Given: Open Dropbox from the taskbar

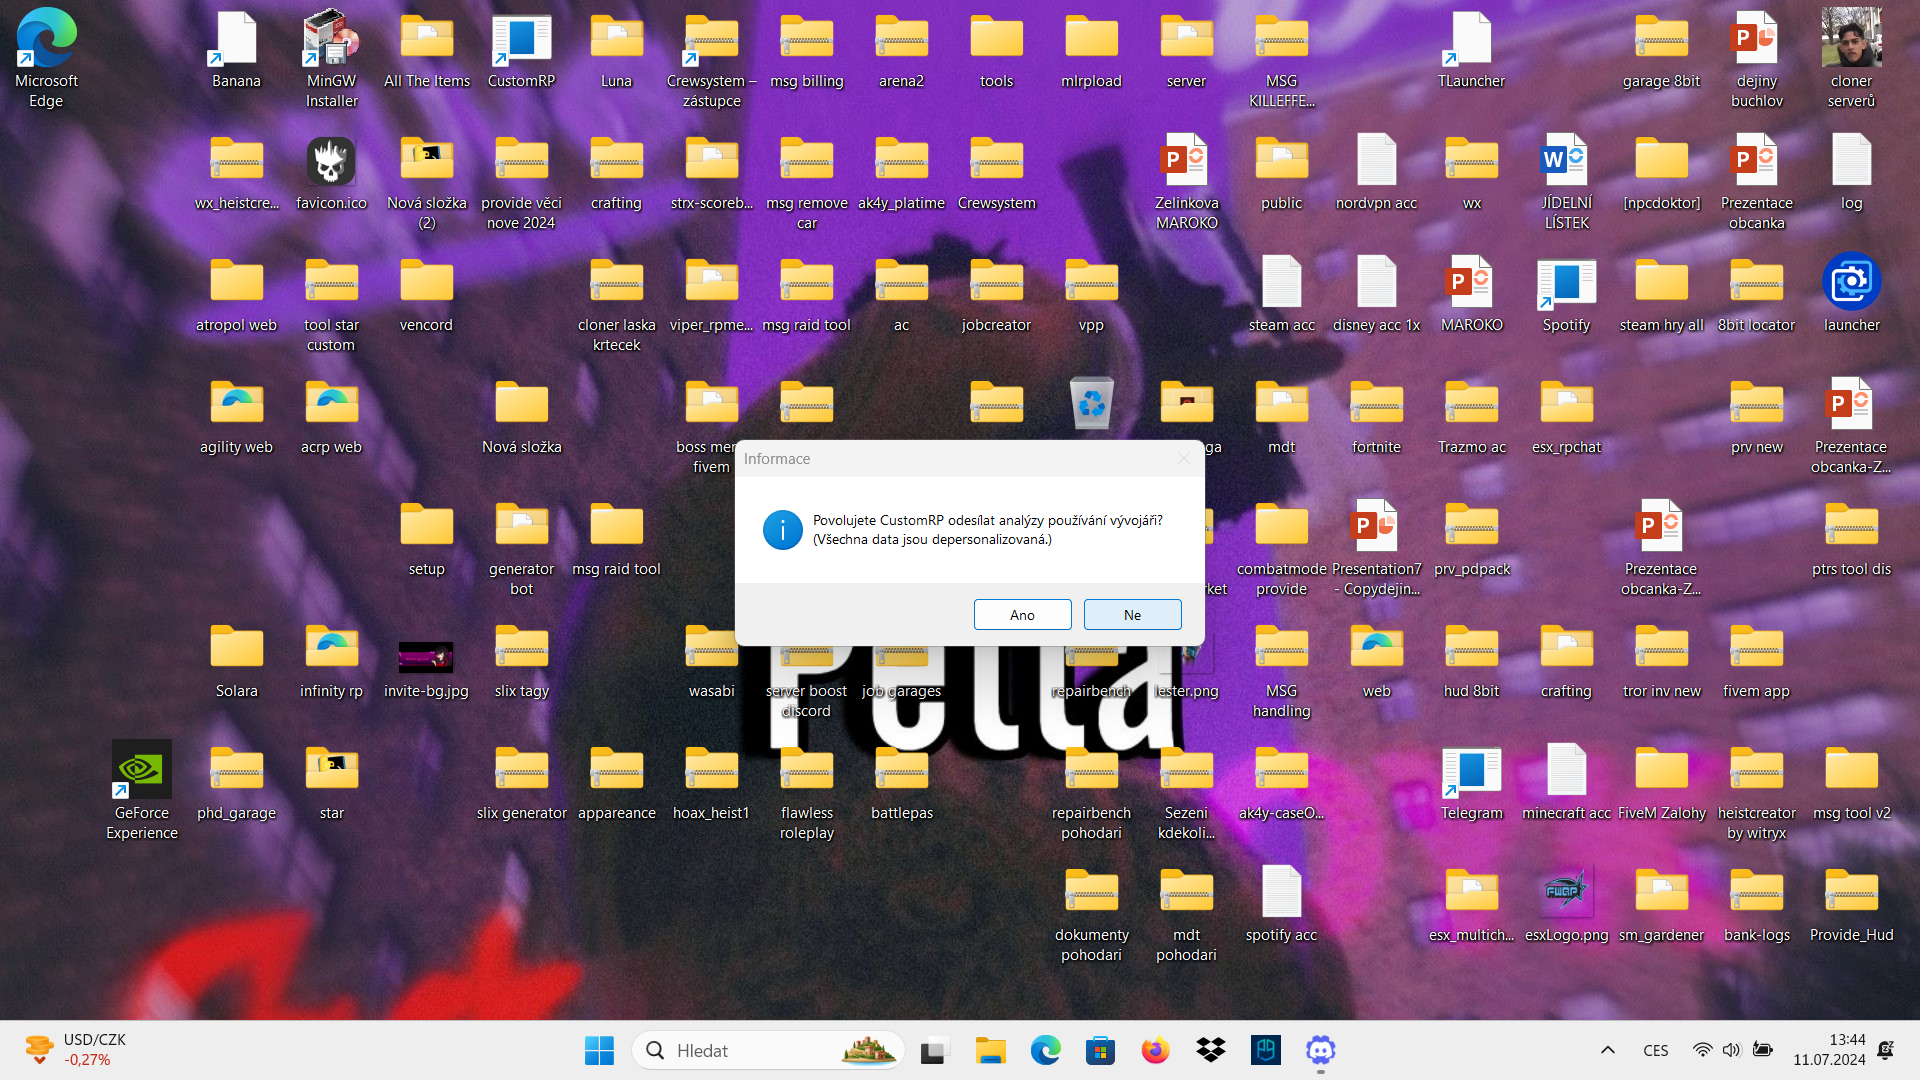Looking at the screenshot, I should coord(1210,1050).
